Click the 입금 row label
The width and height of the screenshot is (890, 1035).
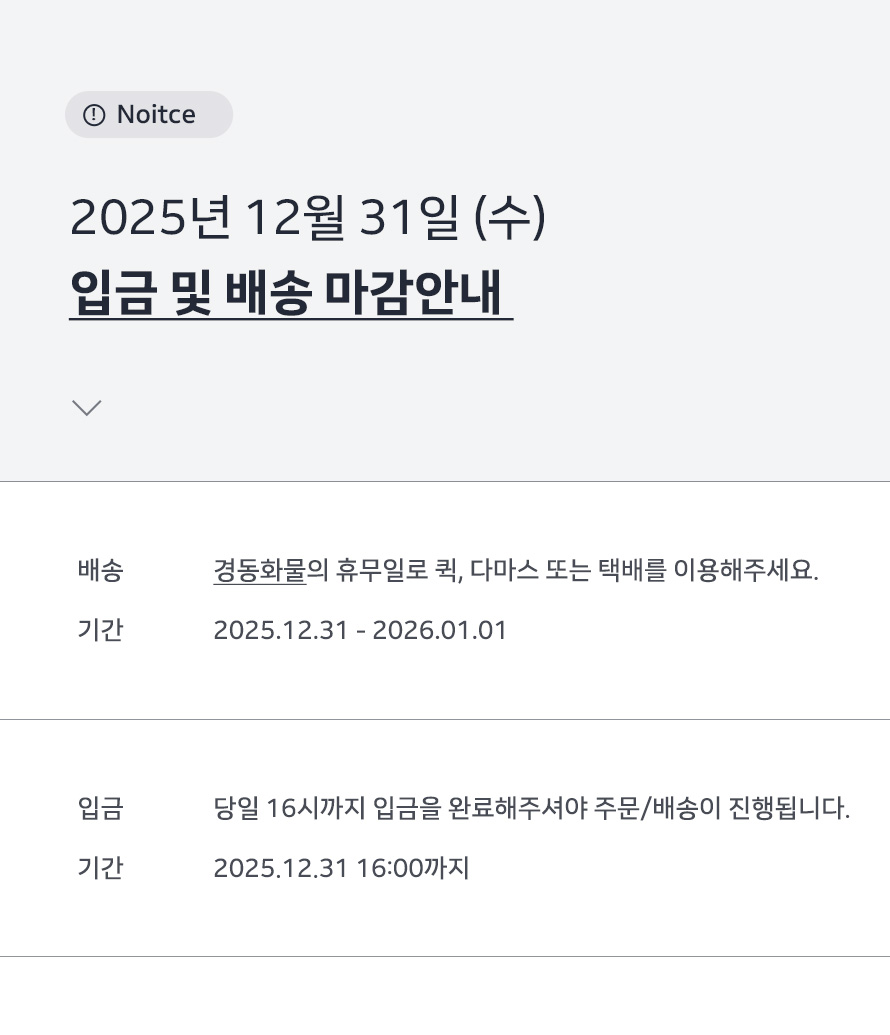coord(100,809)
